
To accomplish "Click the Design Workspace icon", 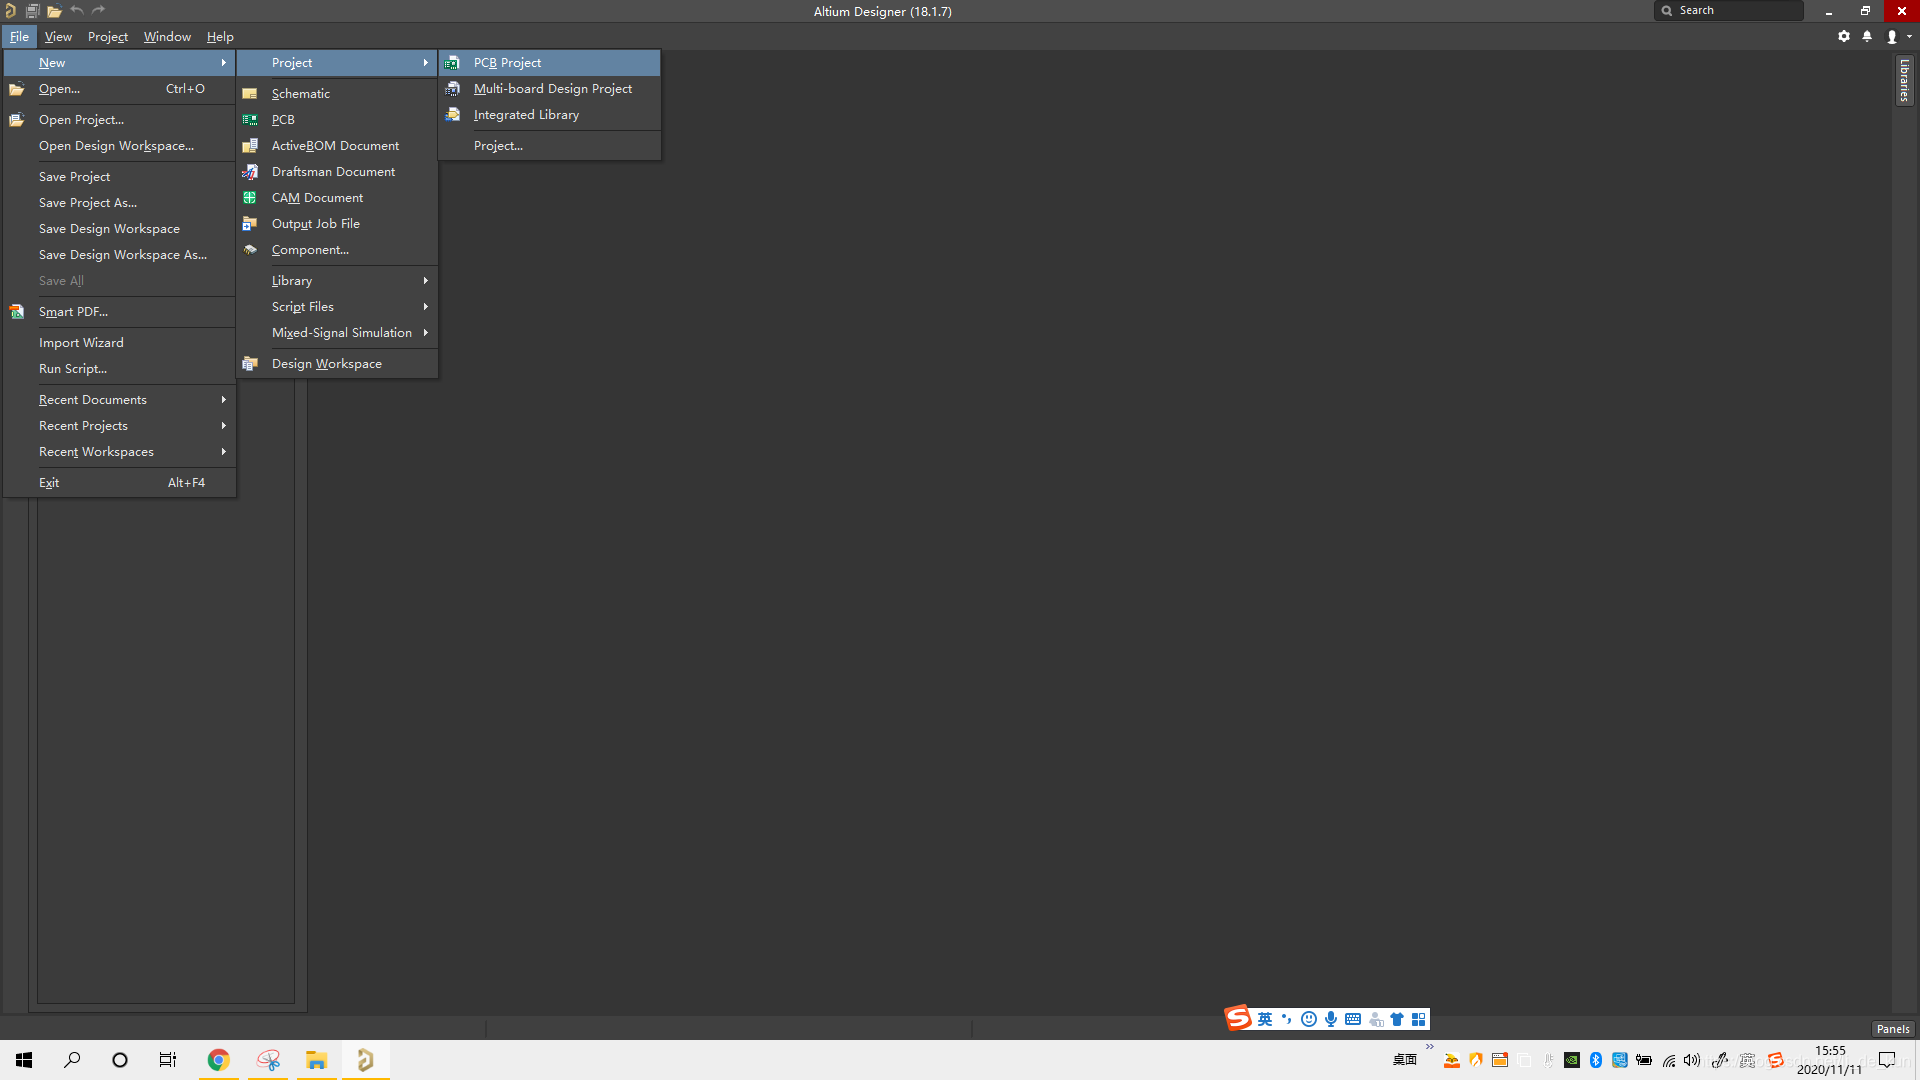I will [250, 364].
